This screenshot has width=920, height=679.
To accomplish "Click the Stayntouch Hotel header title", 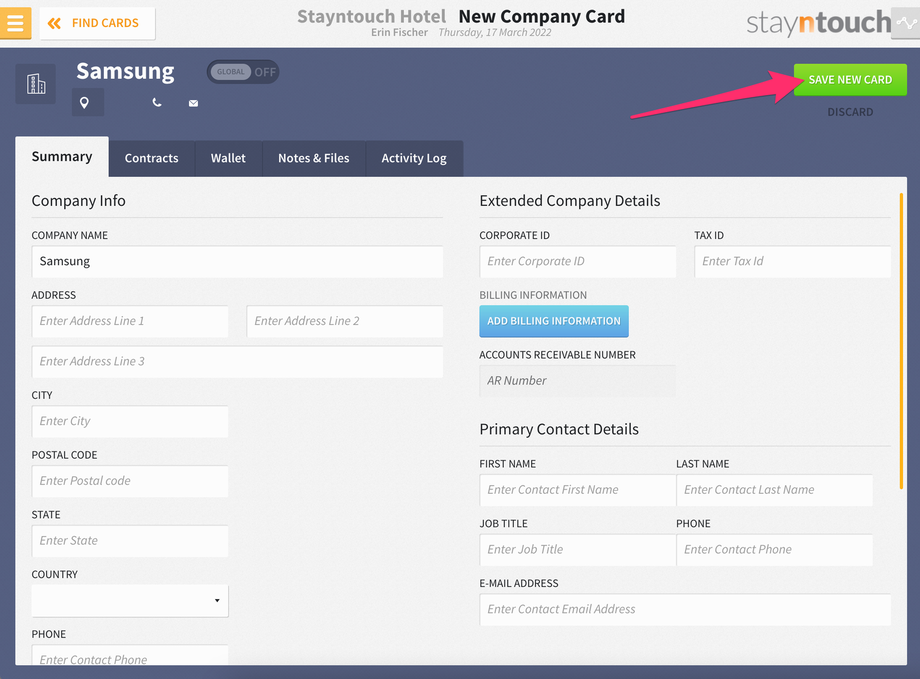I will (x=371, y=16).
